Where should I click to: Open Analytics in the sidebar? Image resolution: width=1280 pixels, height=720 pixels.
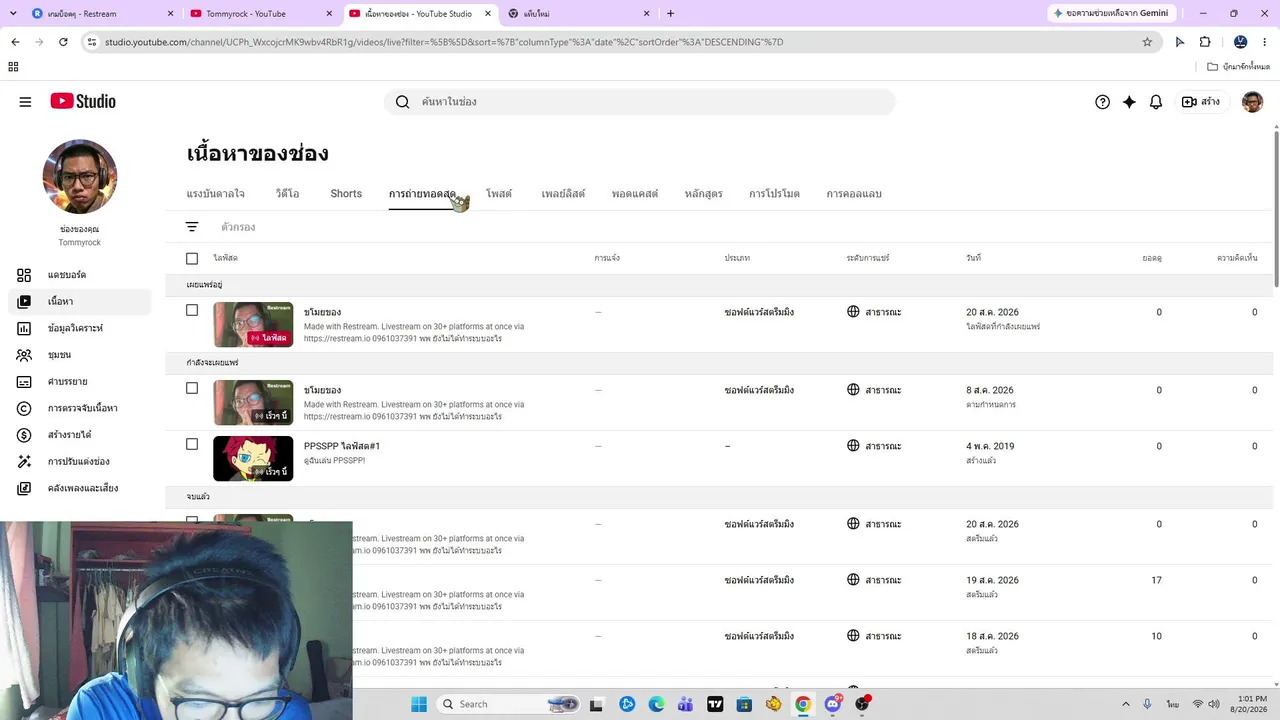[80, 328]
